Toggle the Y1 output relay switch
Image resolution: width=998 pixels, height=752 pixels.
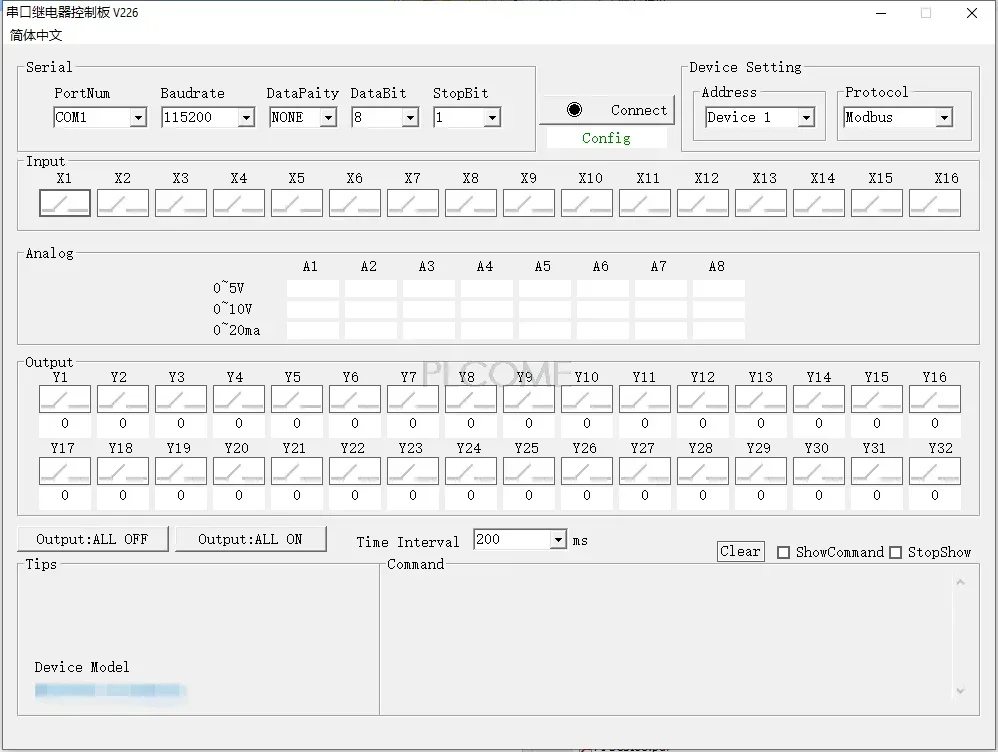pos(65,400)
